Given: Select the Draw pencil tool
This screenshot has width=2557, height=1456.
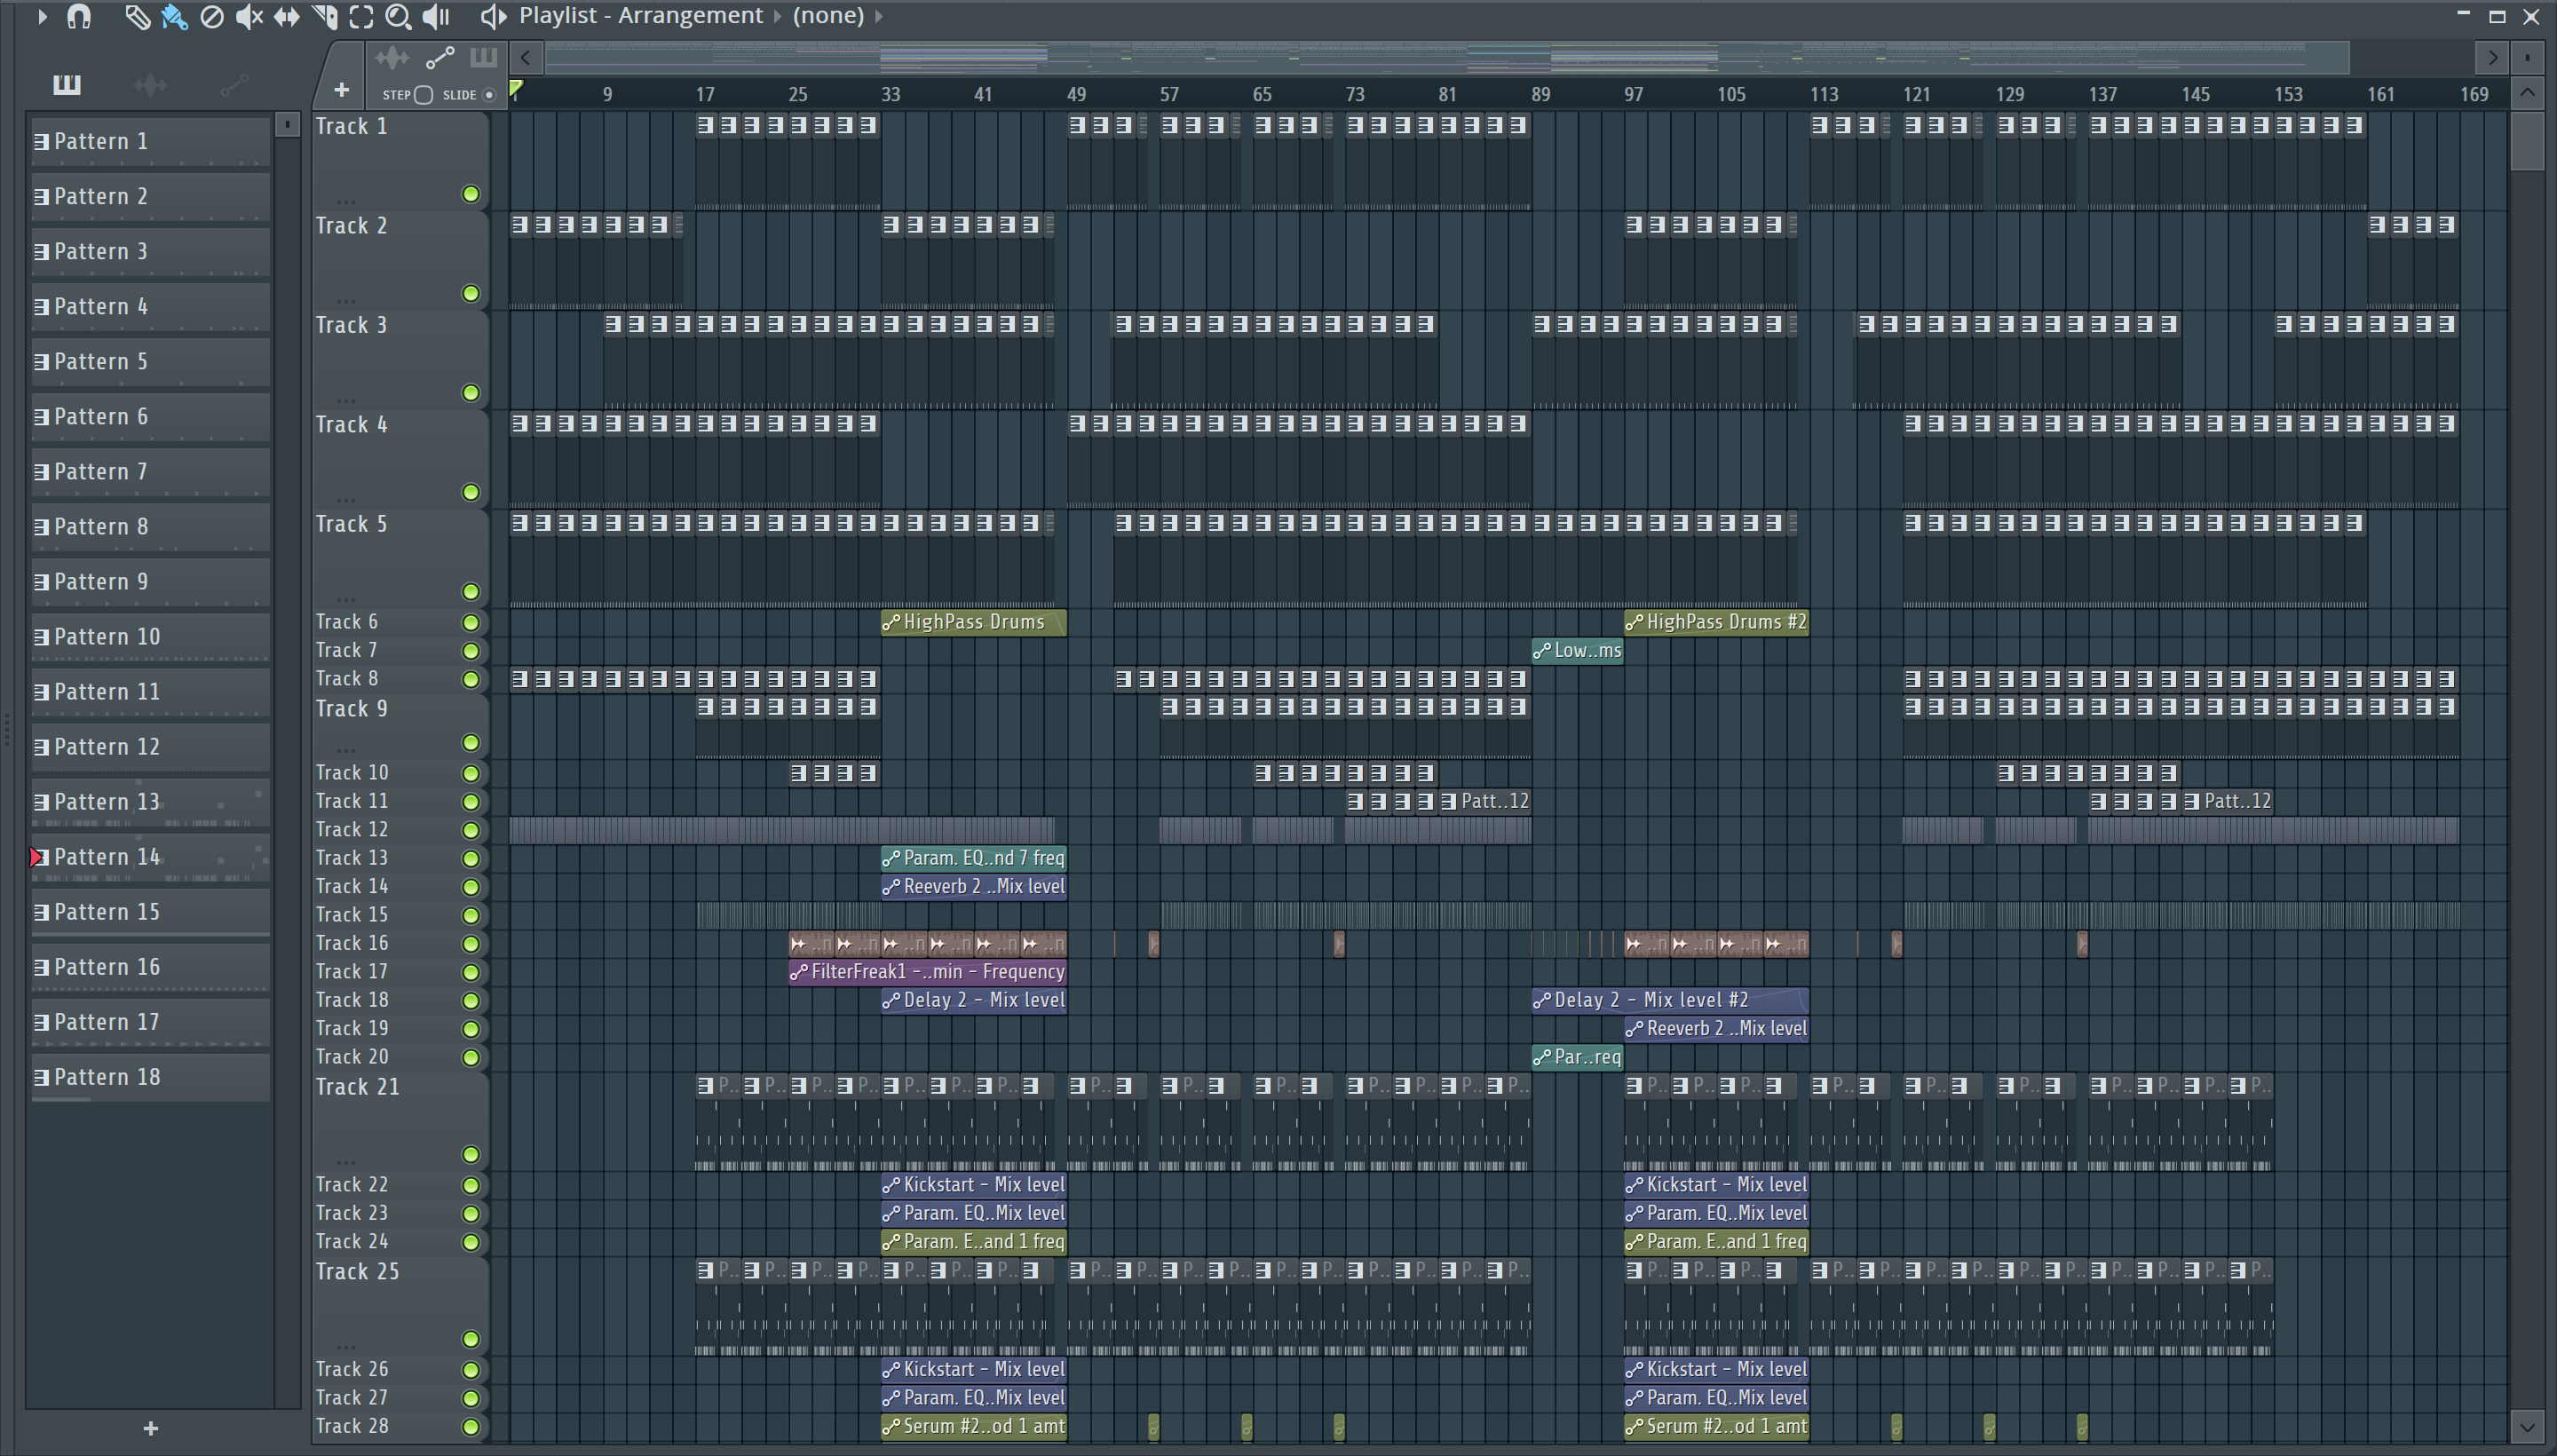Looking at the screenshot, I should [x=137, y=16].
